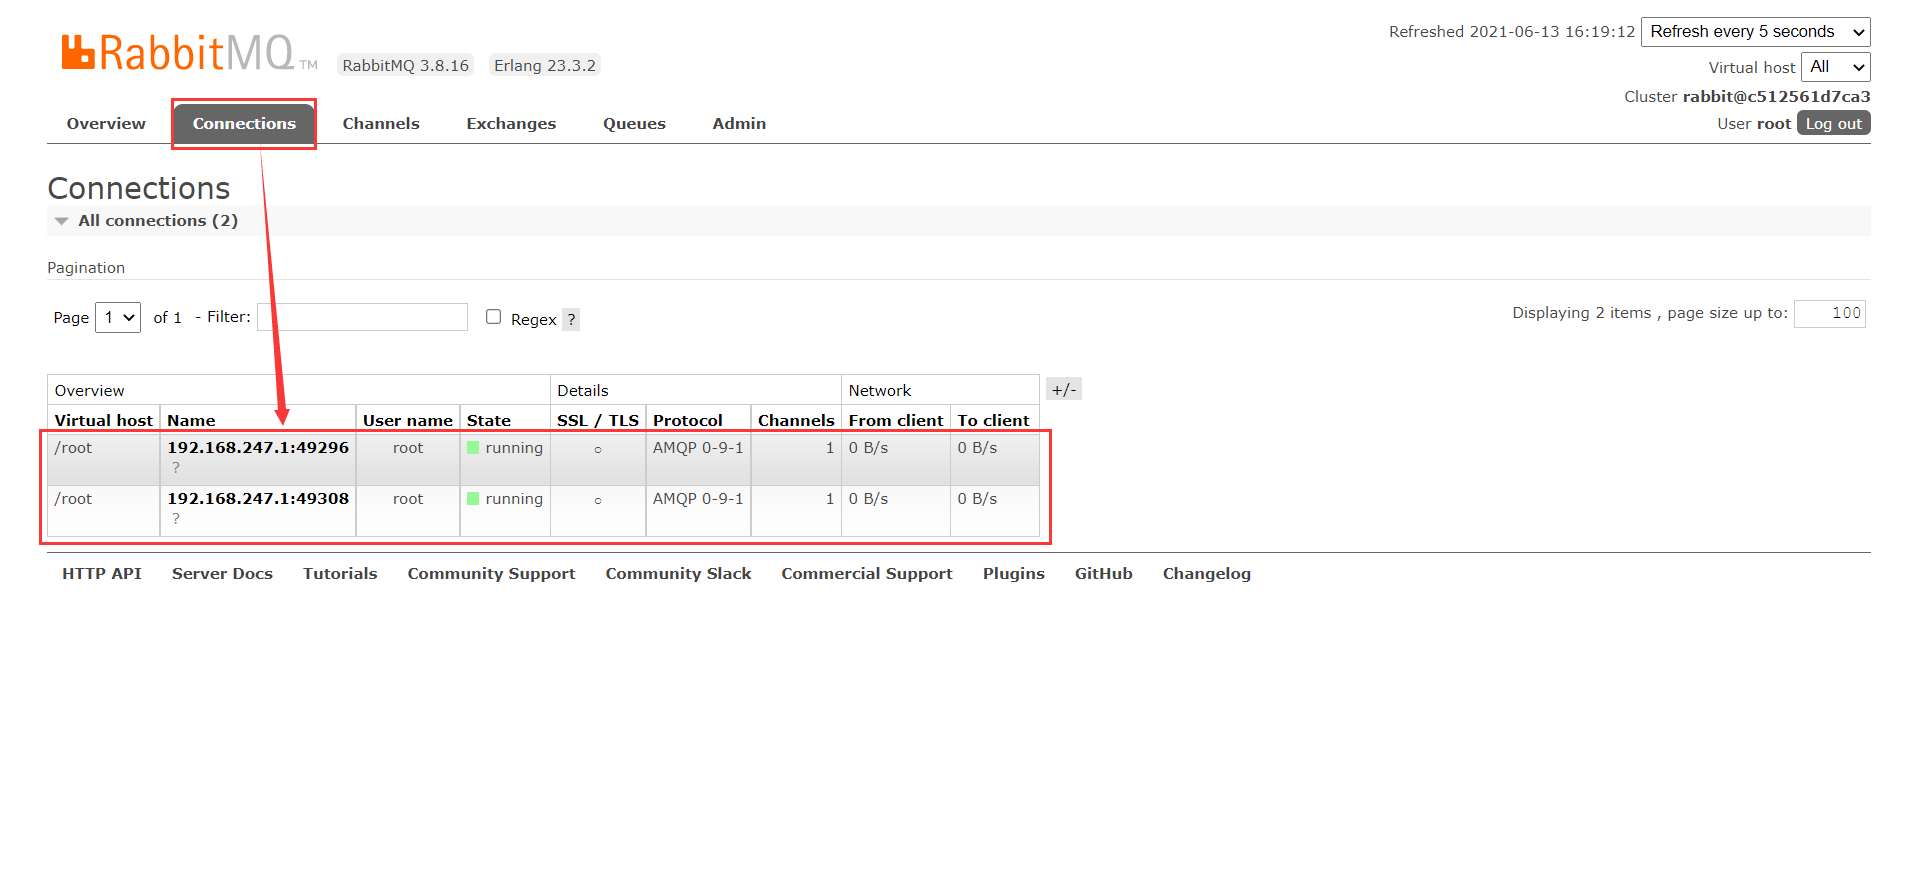The image size is (1919, 895).
Task: Click the Regex help question mark
Action: click(571, 320)
